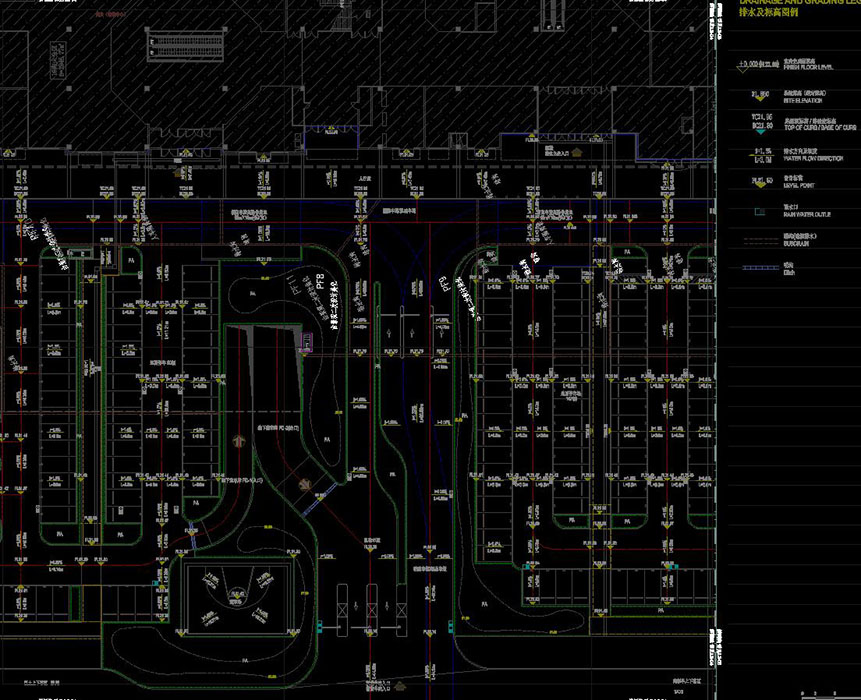
Task: Click the WATER FLOW DIRECTION legend text
Action: 815,158
